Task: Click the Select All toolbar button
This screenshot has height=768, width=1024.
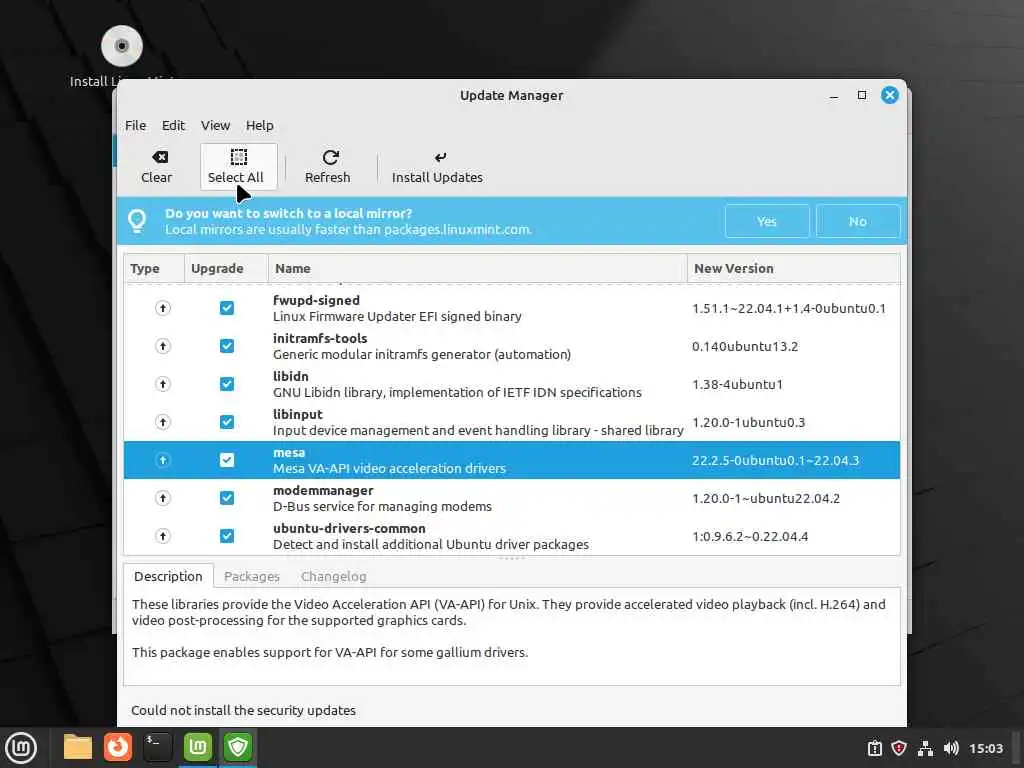Action: tap(238, 167)
